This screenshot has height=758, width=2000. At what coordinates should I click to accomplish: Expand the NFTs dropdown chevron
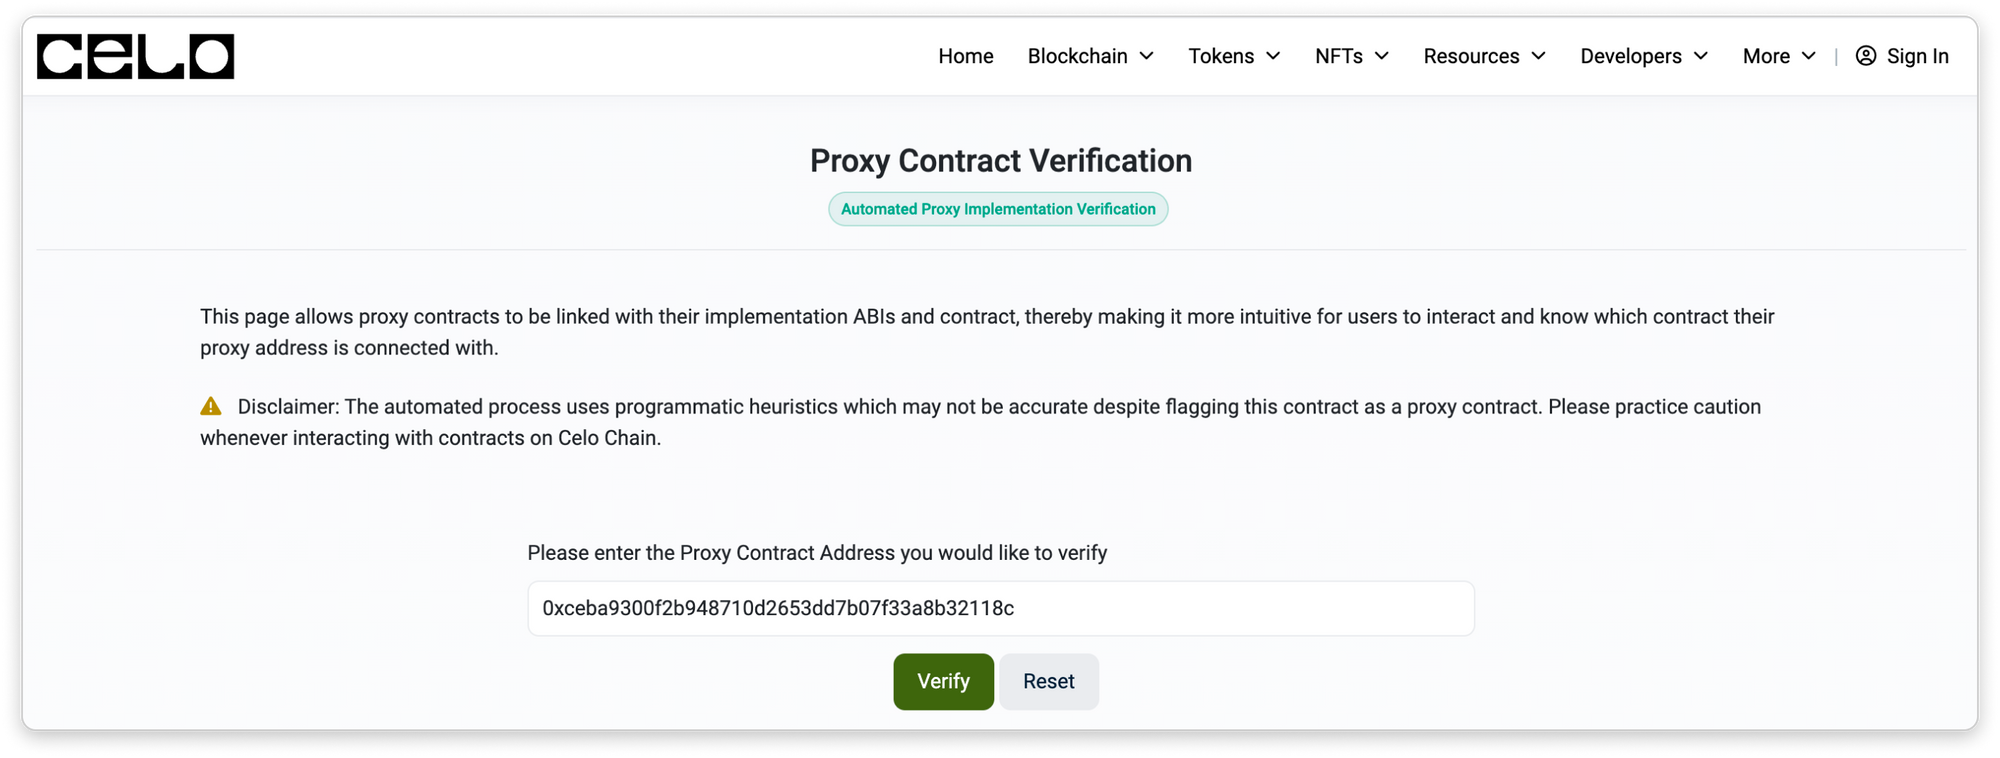pyautogui.click(x=1382, y=56)
